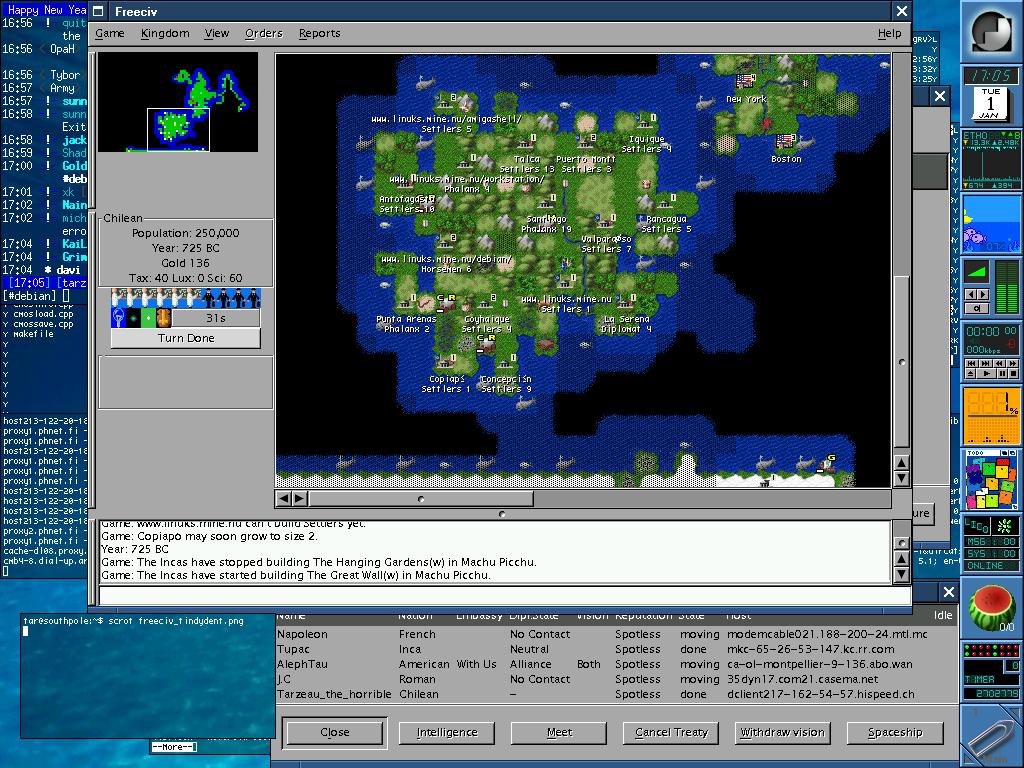Click the chat message input field
Viewport: 1024px width, 768px height.
click(x=495, y=596)
